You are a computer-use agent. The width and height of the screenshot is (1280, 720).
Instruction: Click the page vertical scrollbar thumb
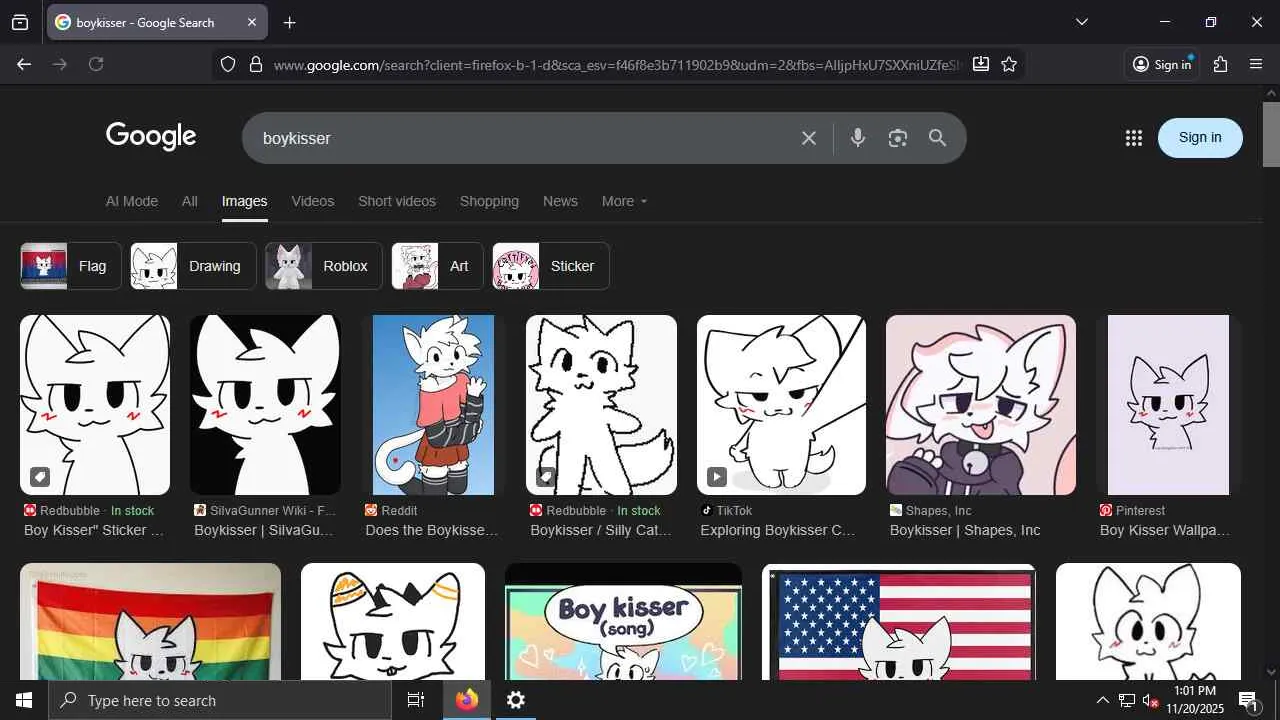pyautogui.click(x=1271, y=134)
